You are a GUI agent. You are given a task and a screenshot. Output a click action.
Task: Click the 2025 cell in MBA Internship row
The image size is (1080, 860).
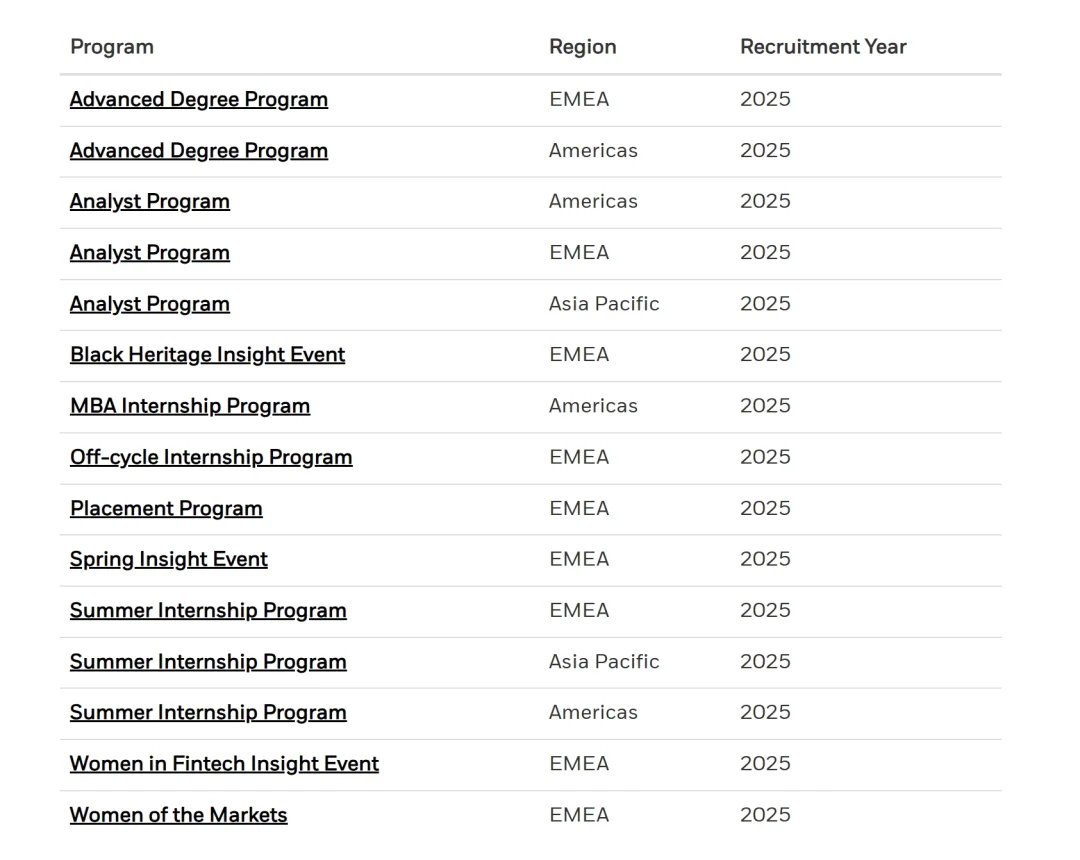[764, 405]
